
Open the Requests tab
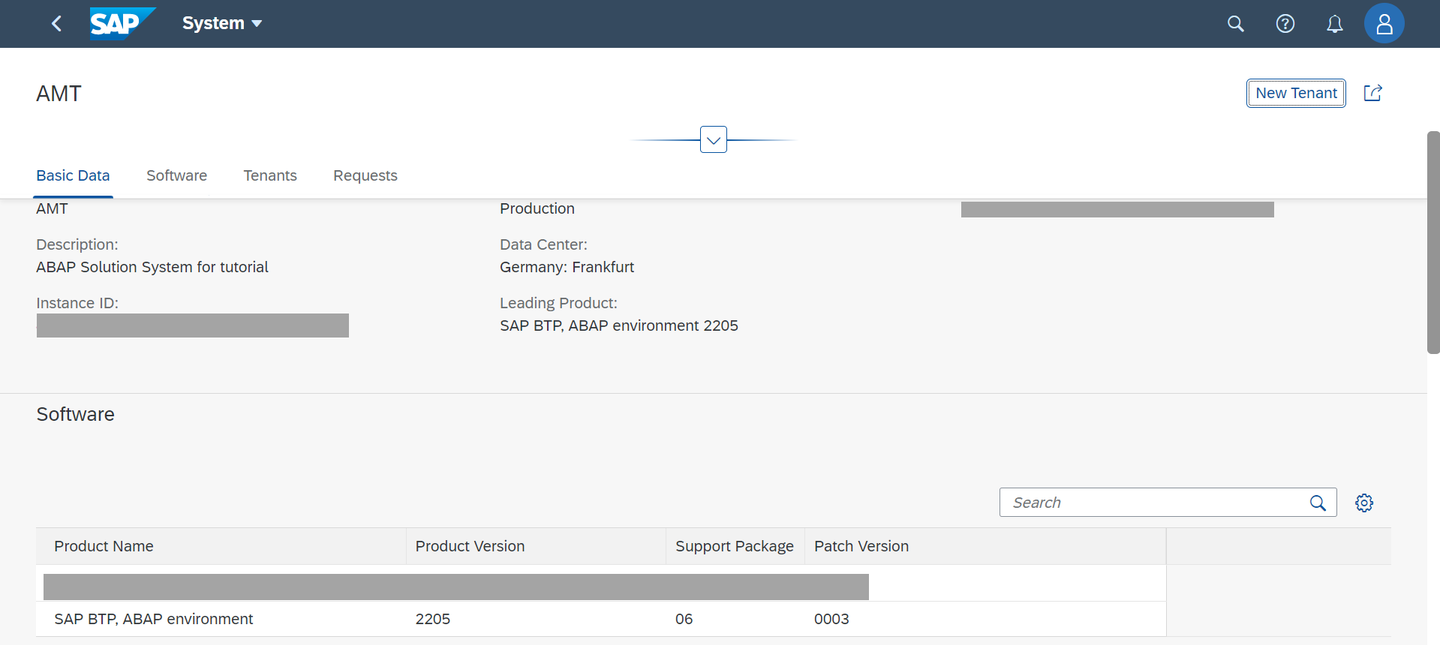(365, 175)
